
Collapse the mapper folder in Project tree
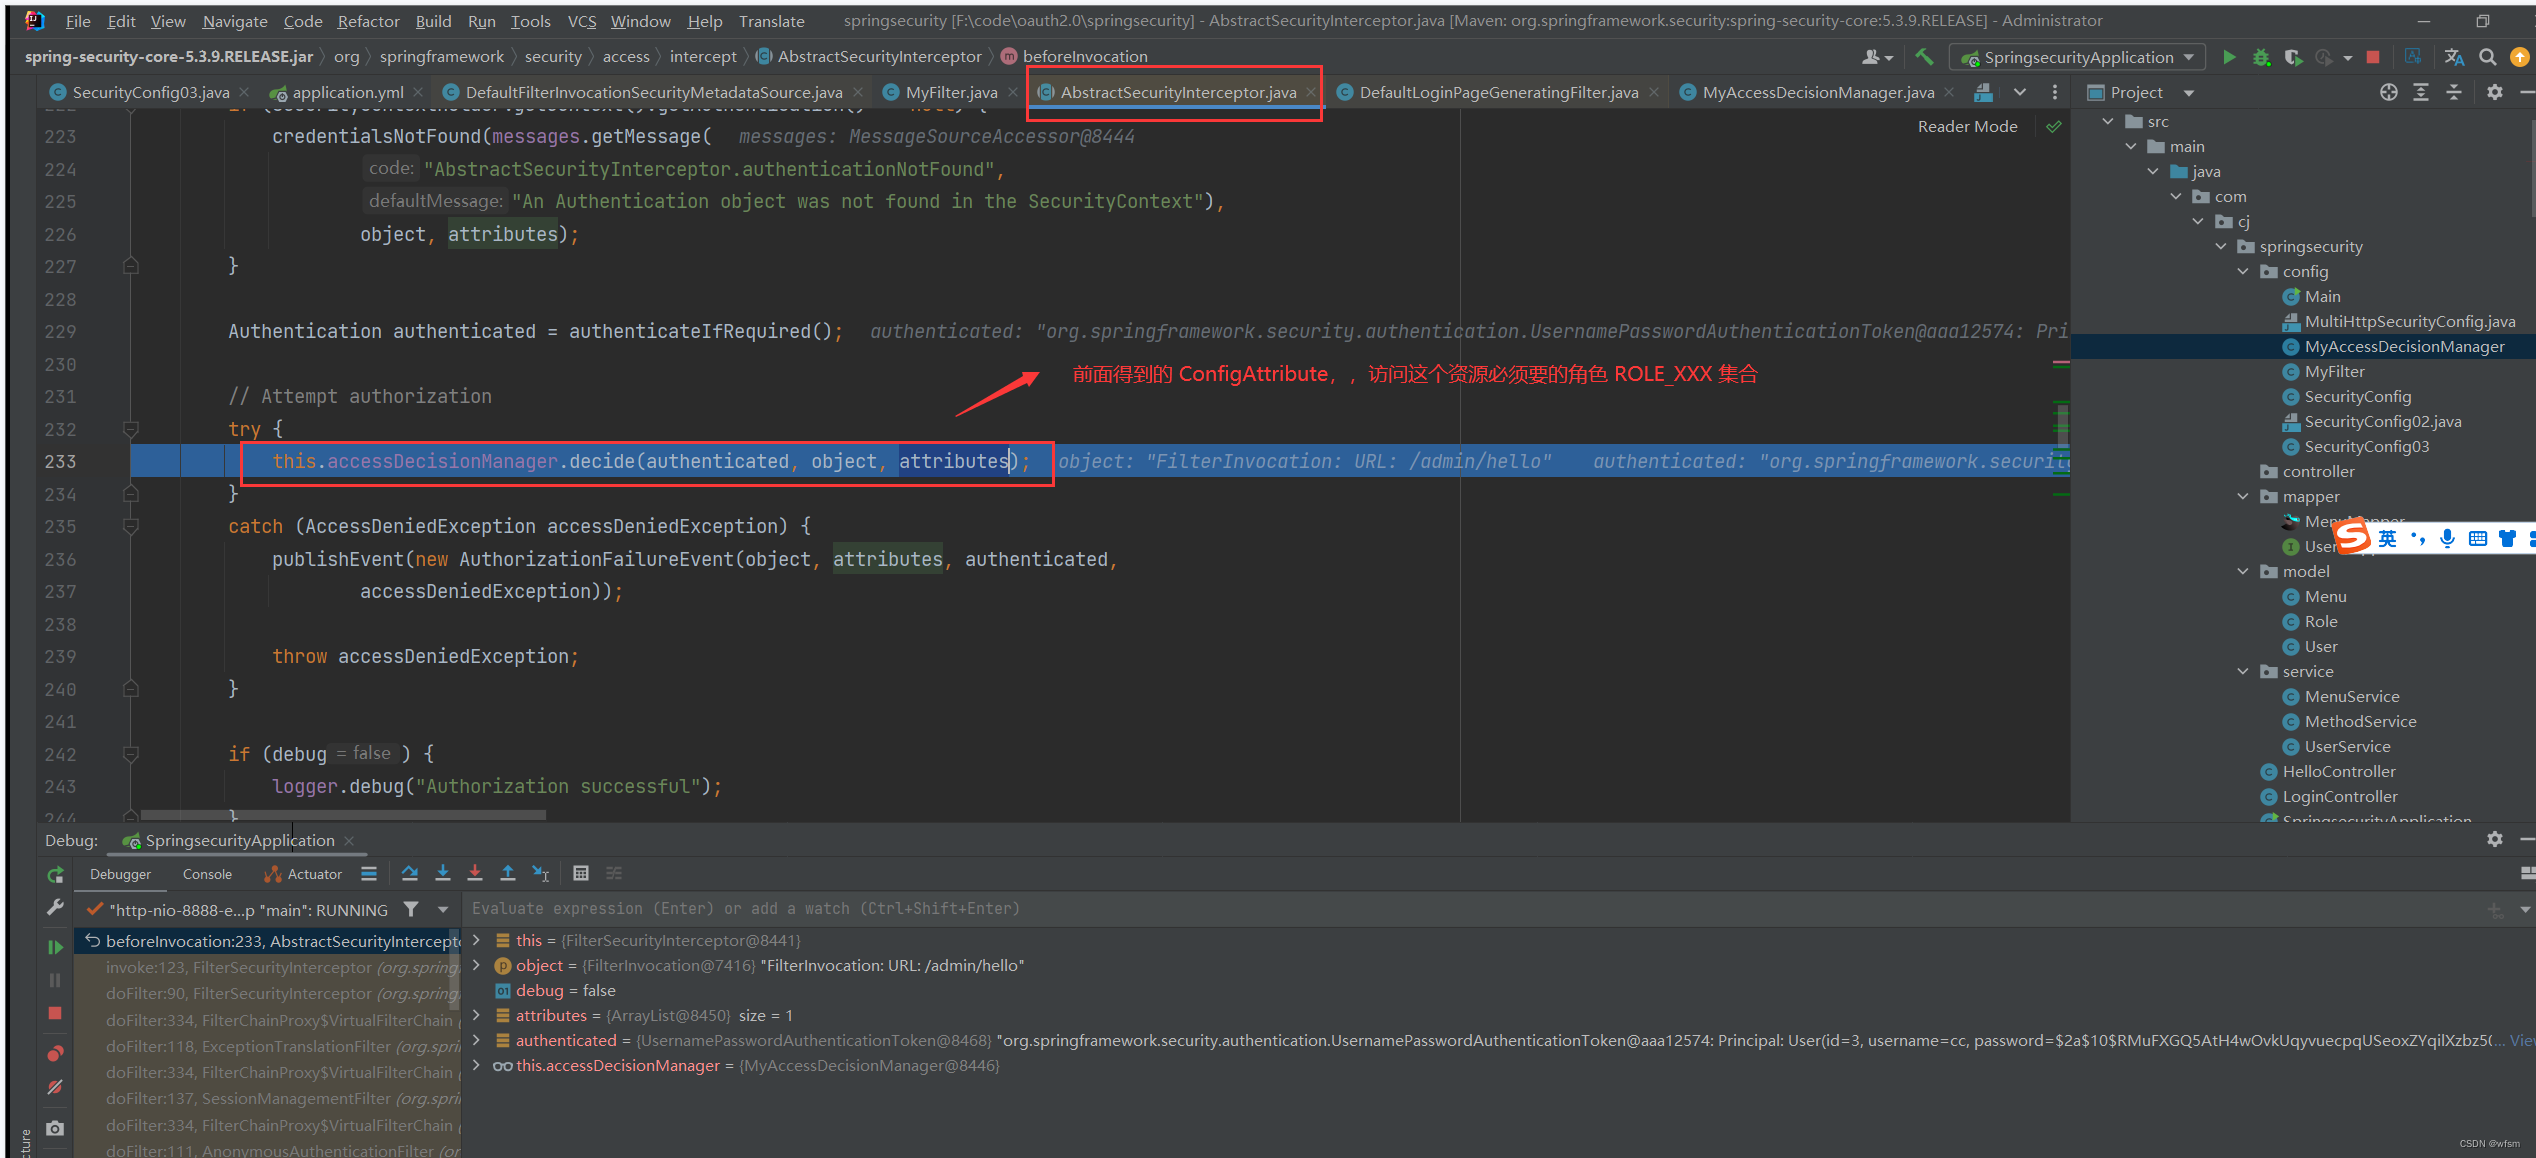2243,496
